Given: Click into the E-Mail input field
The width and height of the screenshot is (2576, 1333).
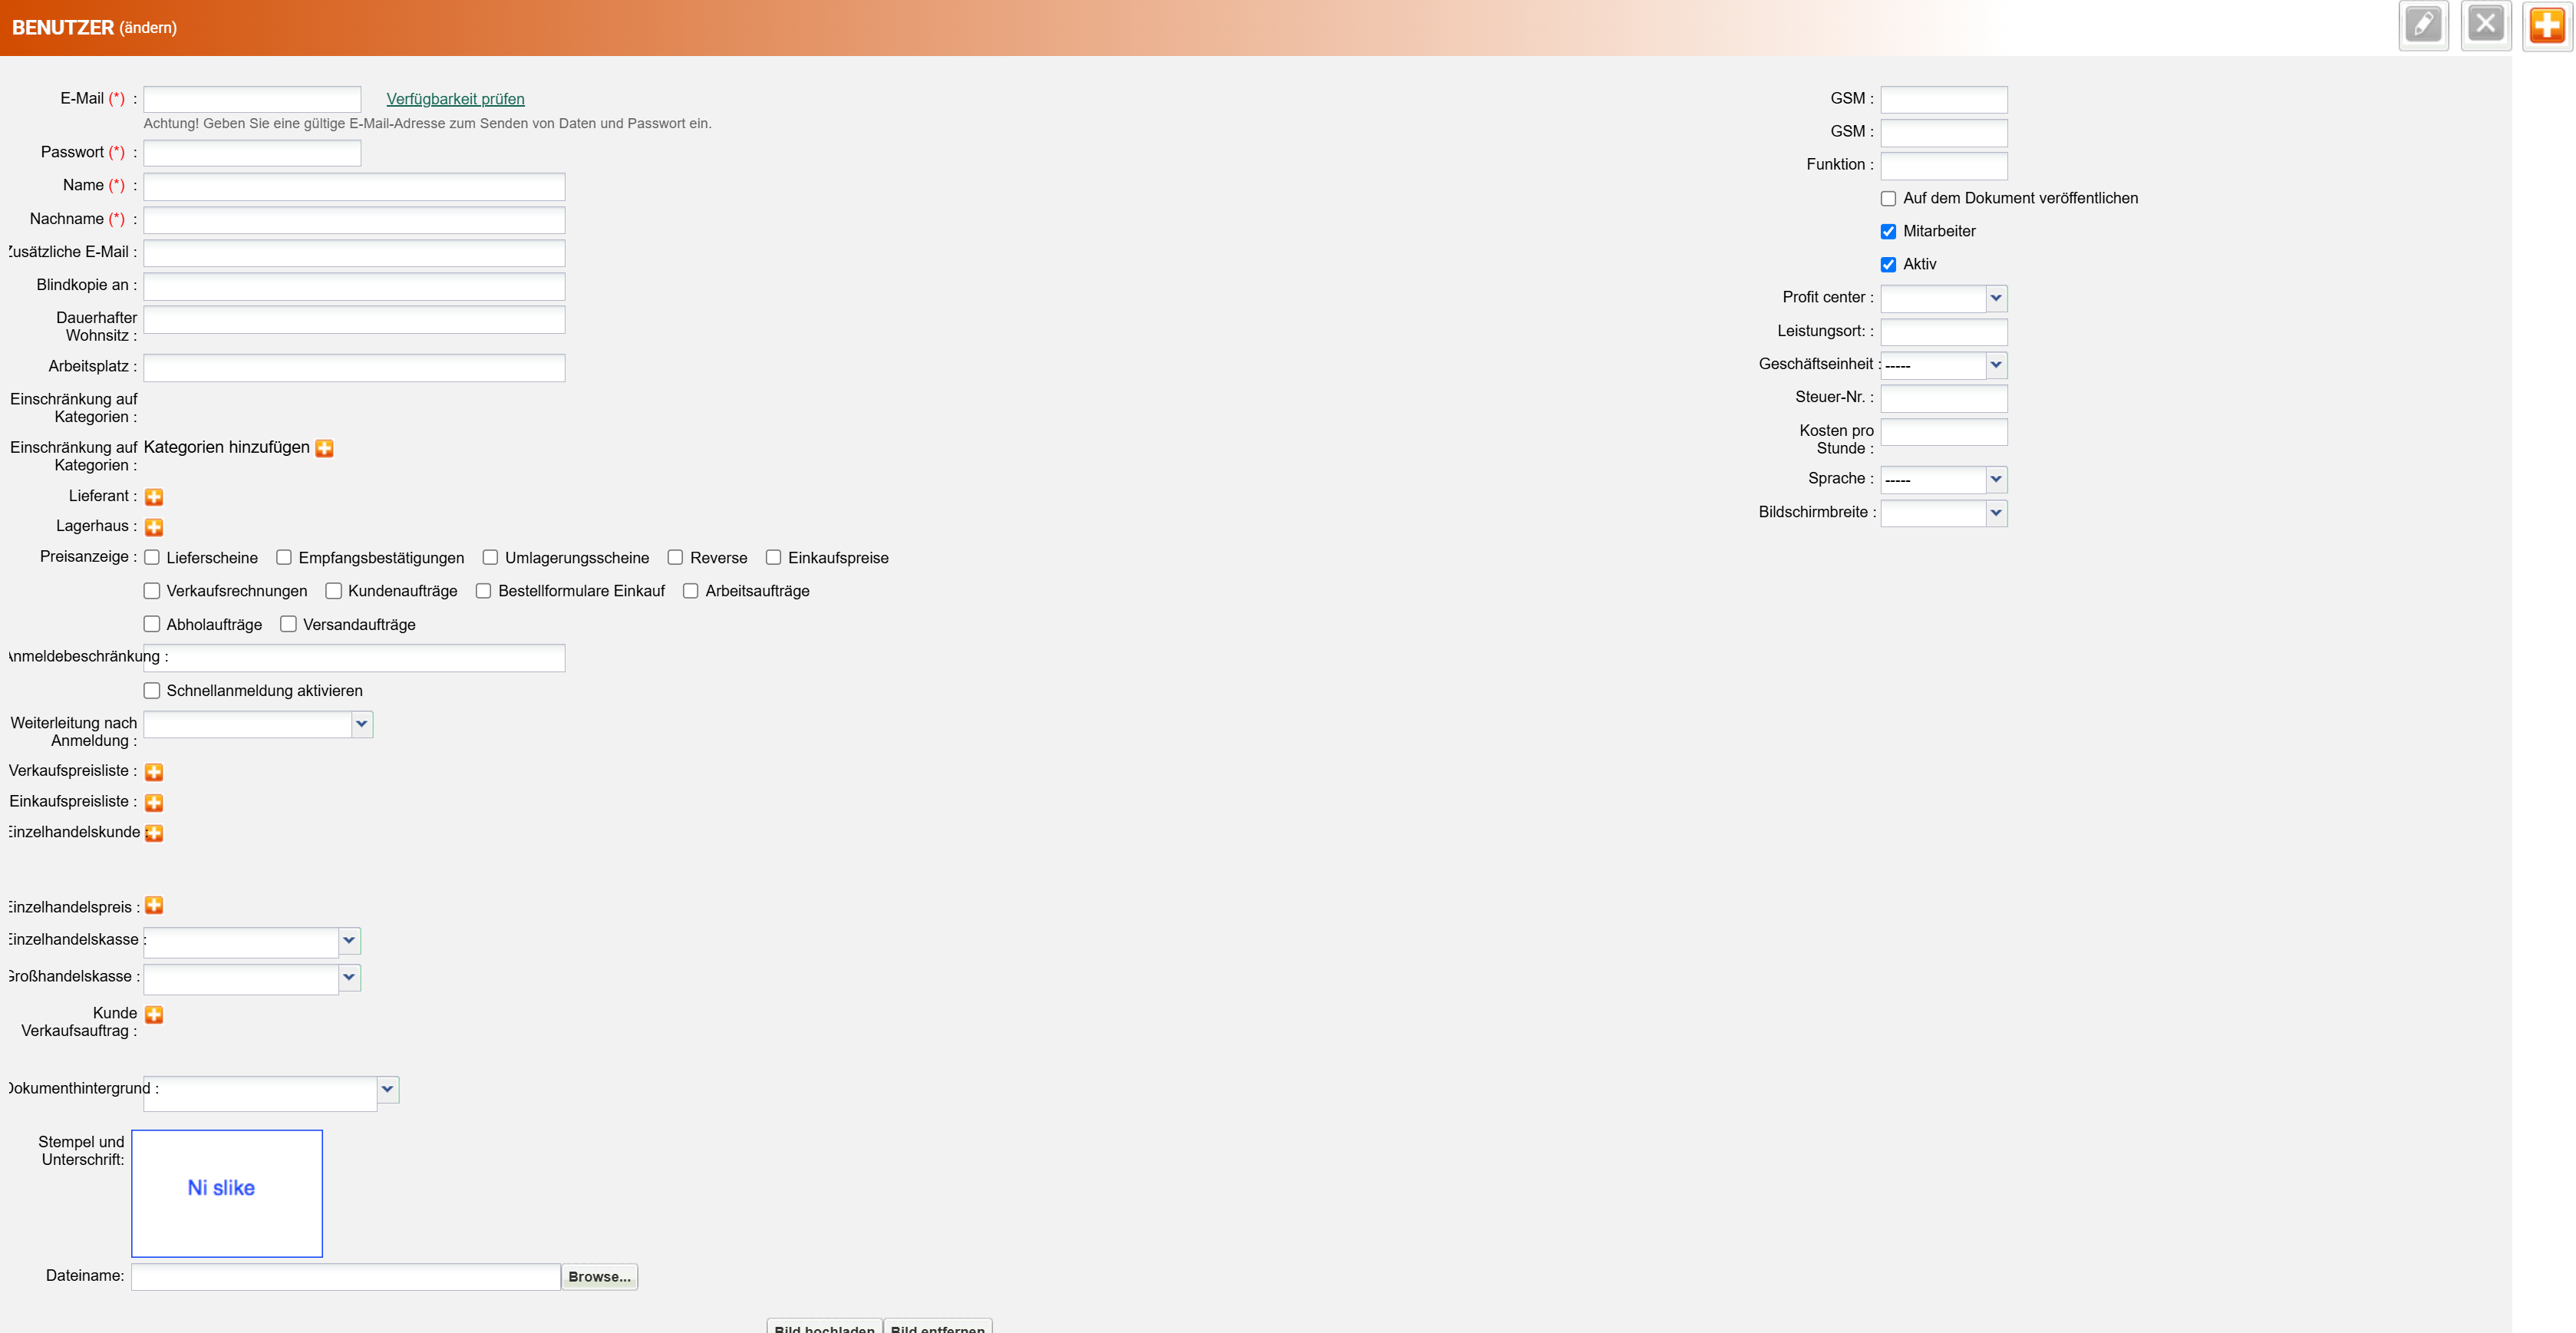Looking at the screenshot, I should tap(252, 99).
